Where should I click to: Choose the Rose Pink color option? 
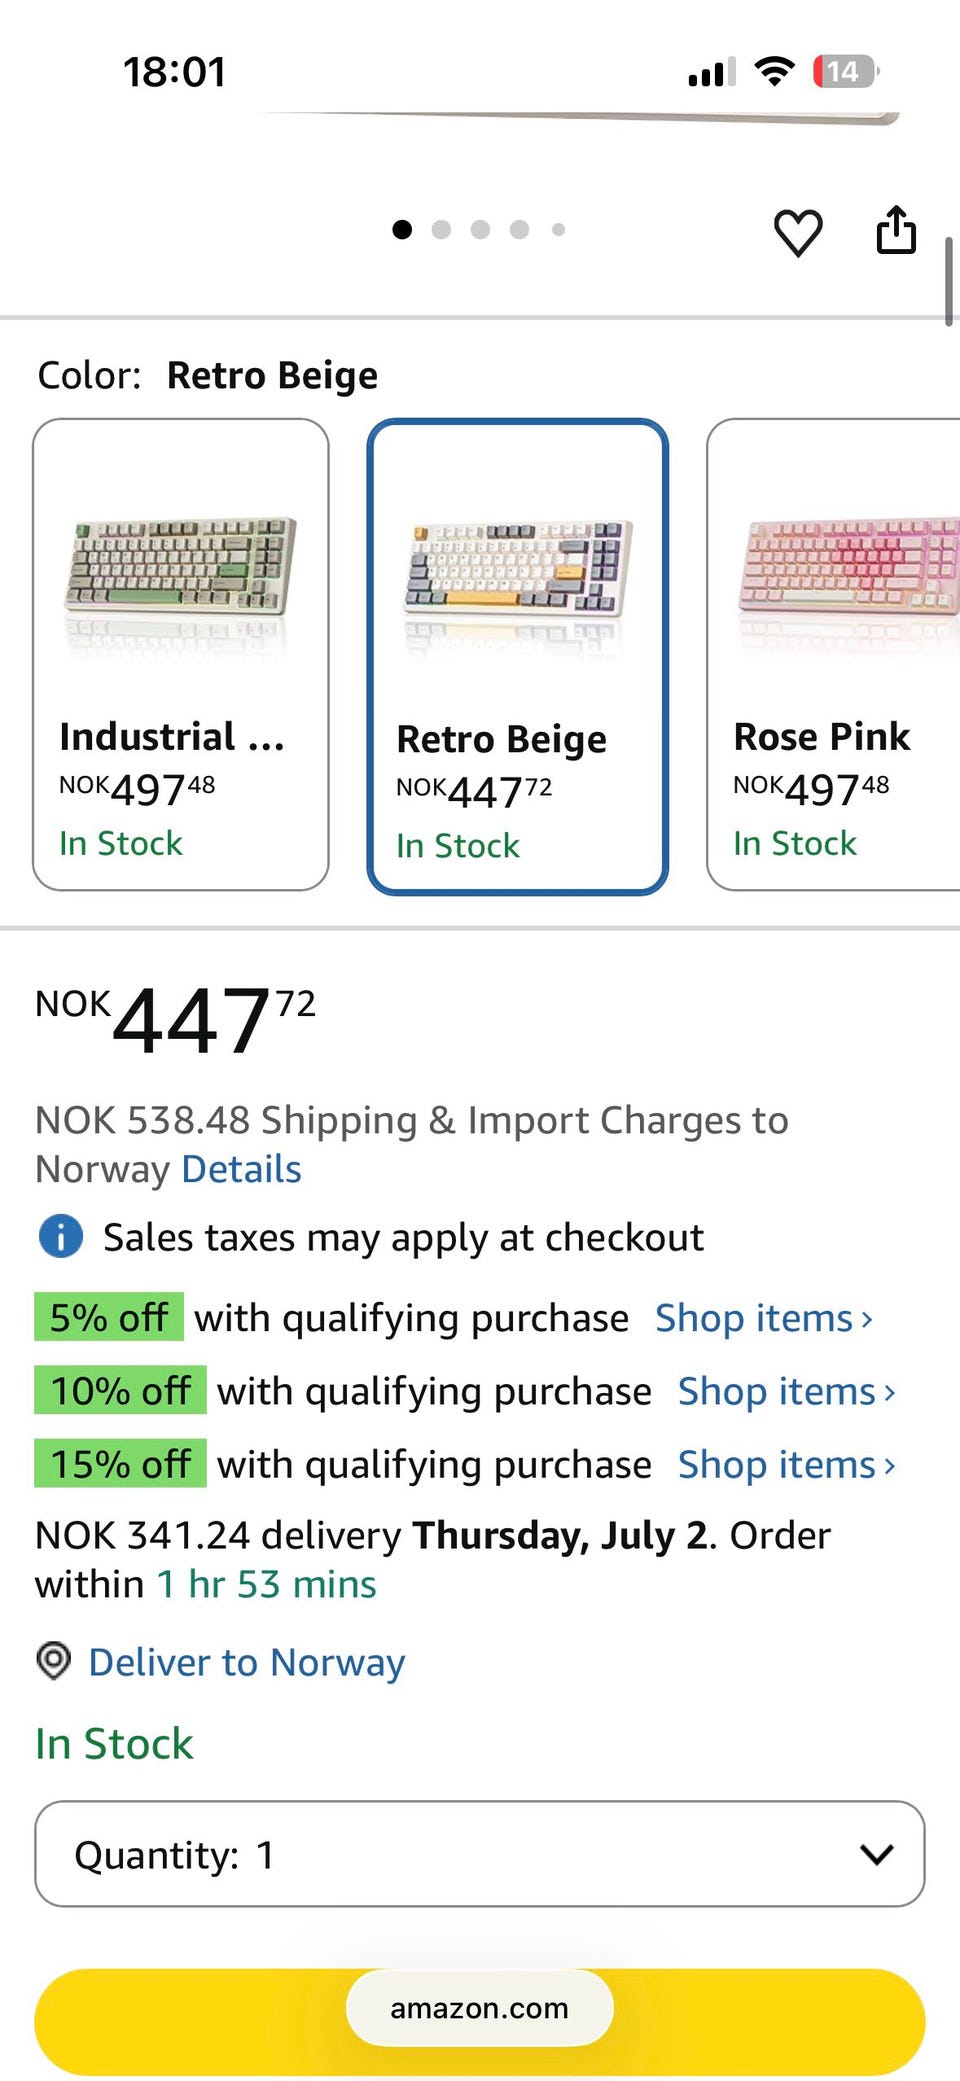pos(834,654)
